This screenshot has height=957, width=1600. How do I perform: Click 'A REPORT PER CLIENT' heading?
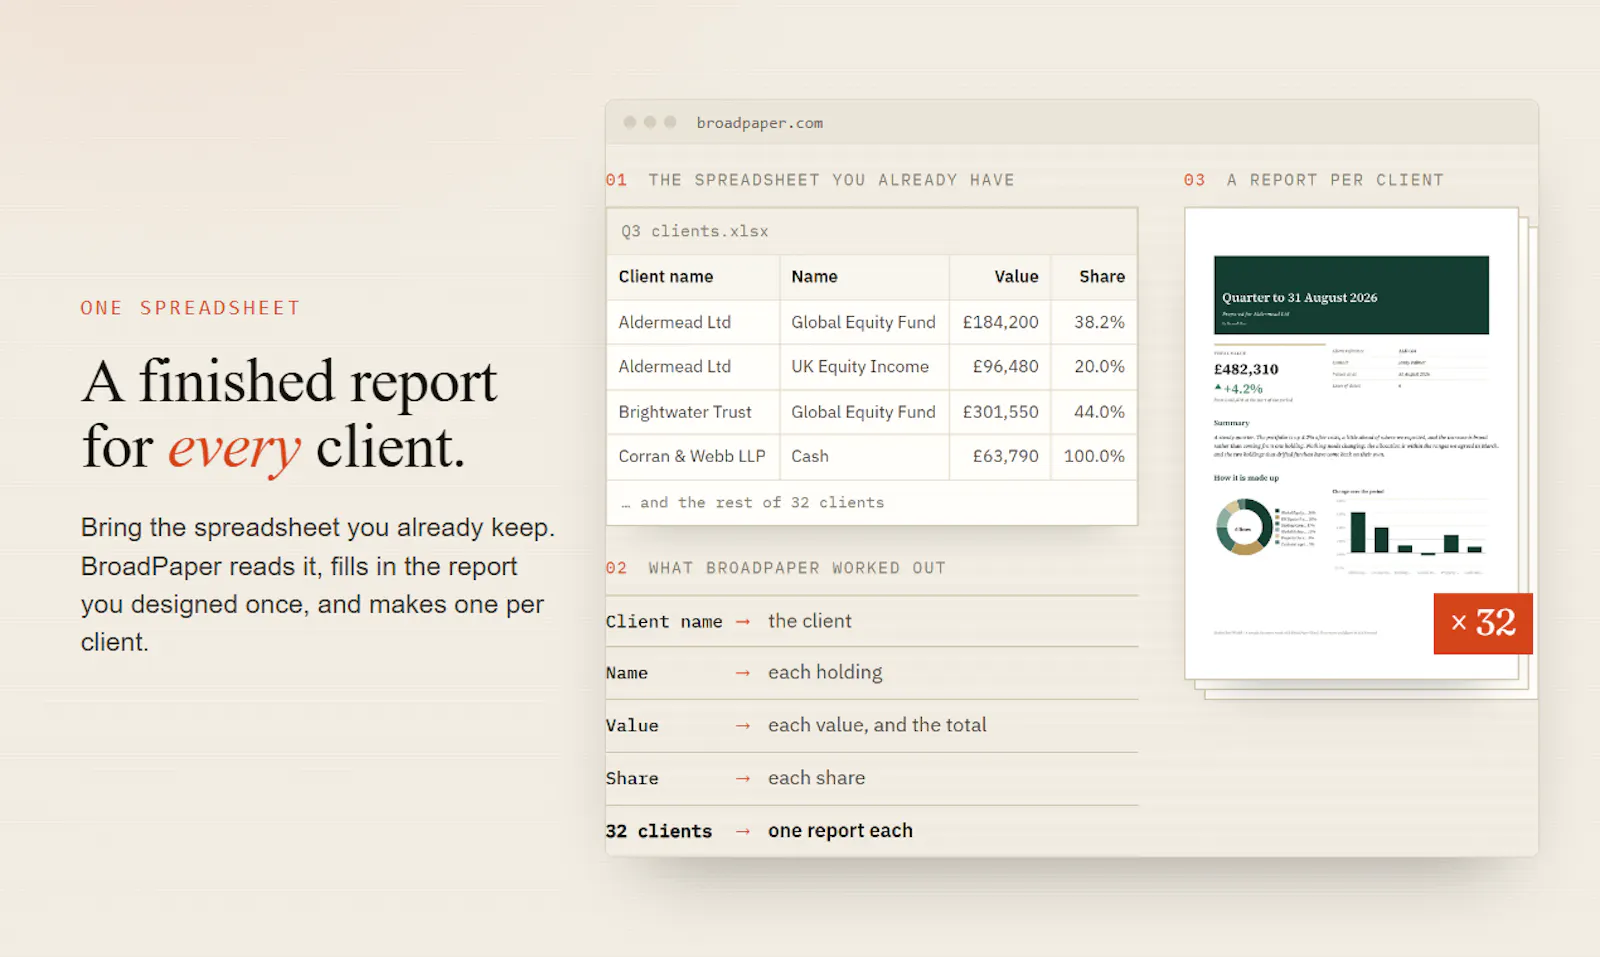click(x=1335, y=180)
